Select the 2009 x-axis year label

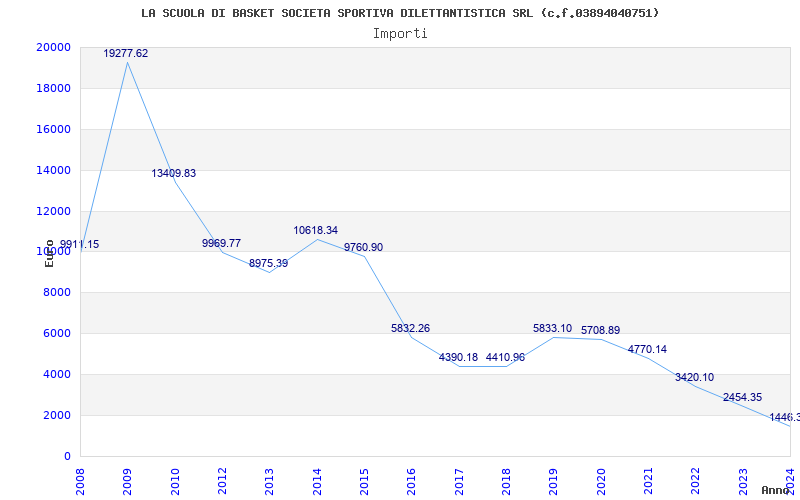(128, 482)
